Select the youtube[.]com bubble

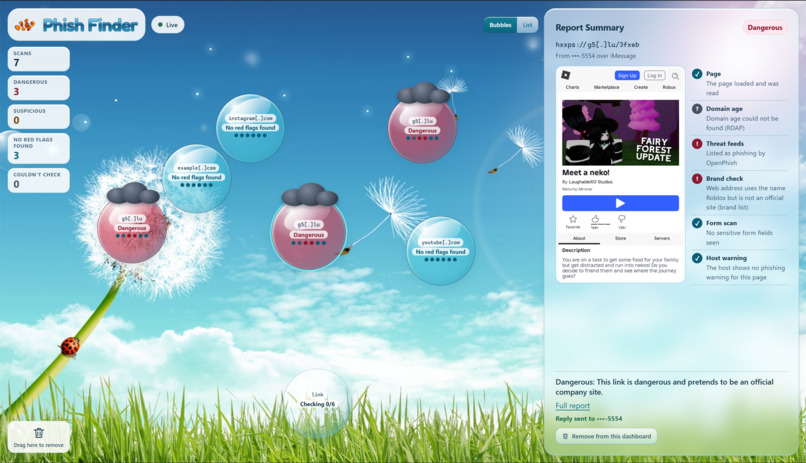coord(441,251)
